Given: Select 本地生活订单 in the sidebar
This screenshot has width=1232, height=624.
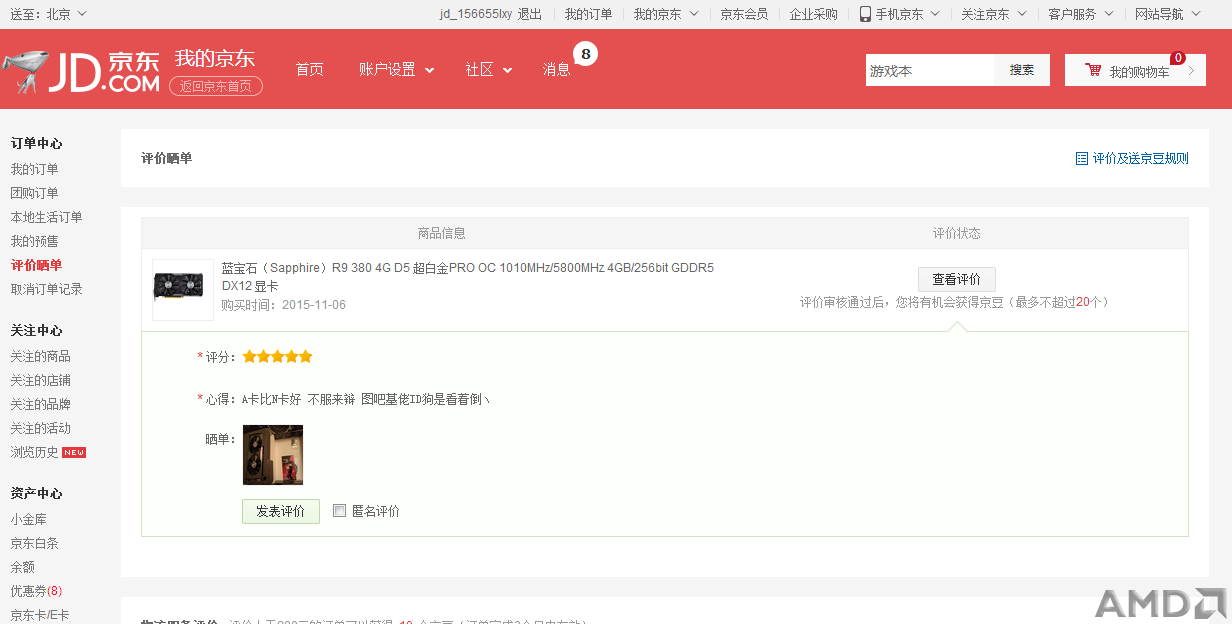Looking at the screenshot, I should pyautogui.click(x=47, y=217).
